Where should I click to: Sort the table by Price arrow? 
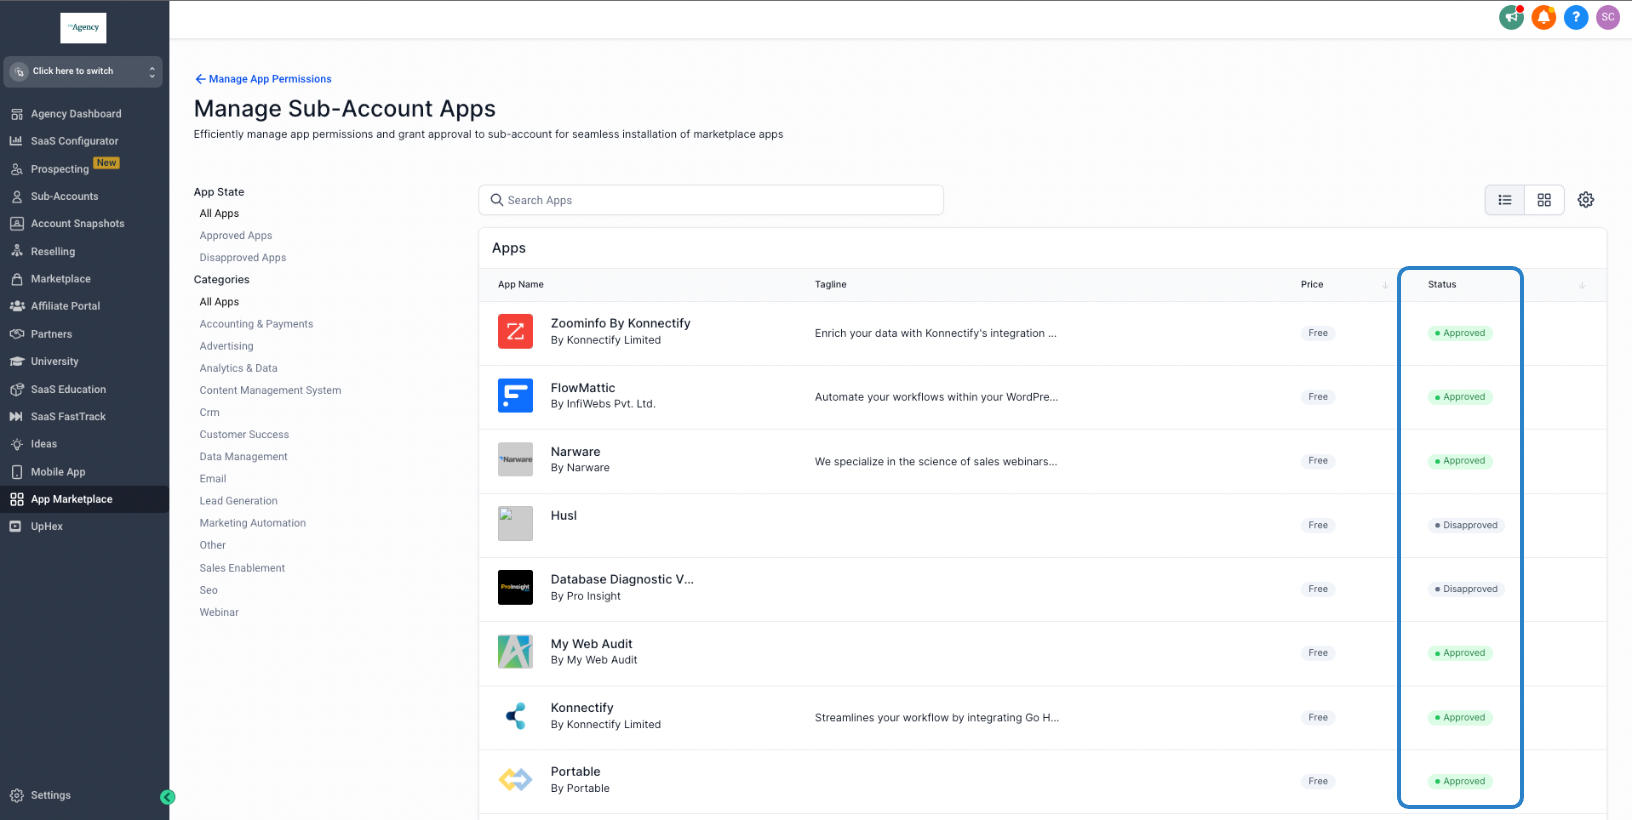pos(1385,285)
